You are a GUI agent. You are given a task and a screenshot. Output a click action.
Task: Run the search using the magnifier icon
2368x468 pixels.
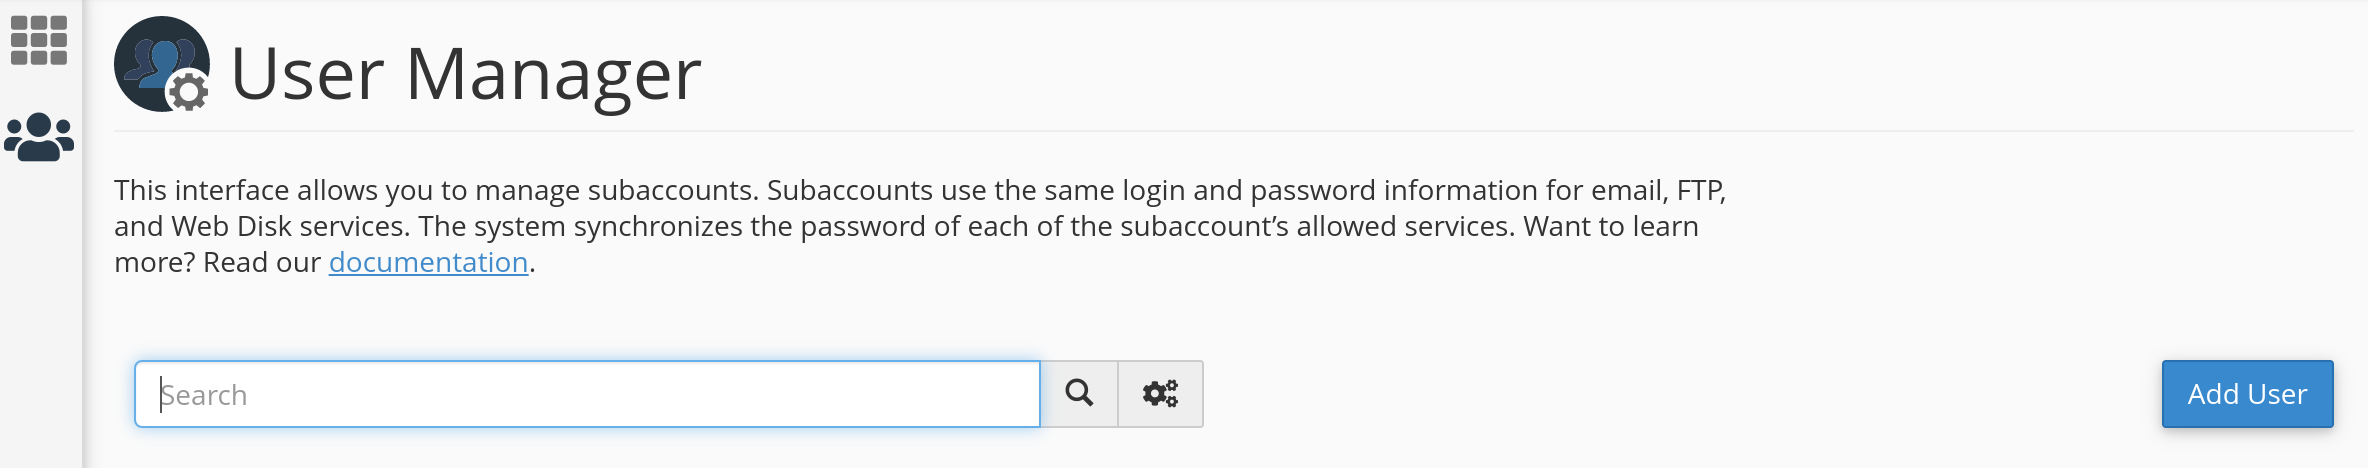(1079, 394)
